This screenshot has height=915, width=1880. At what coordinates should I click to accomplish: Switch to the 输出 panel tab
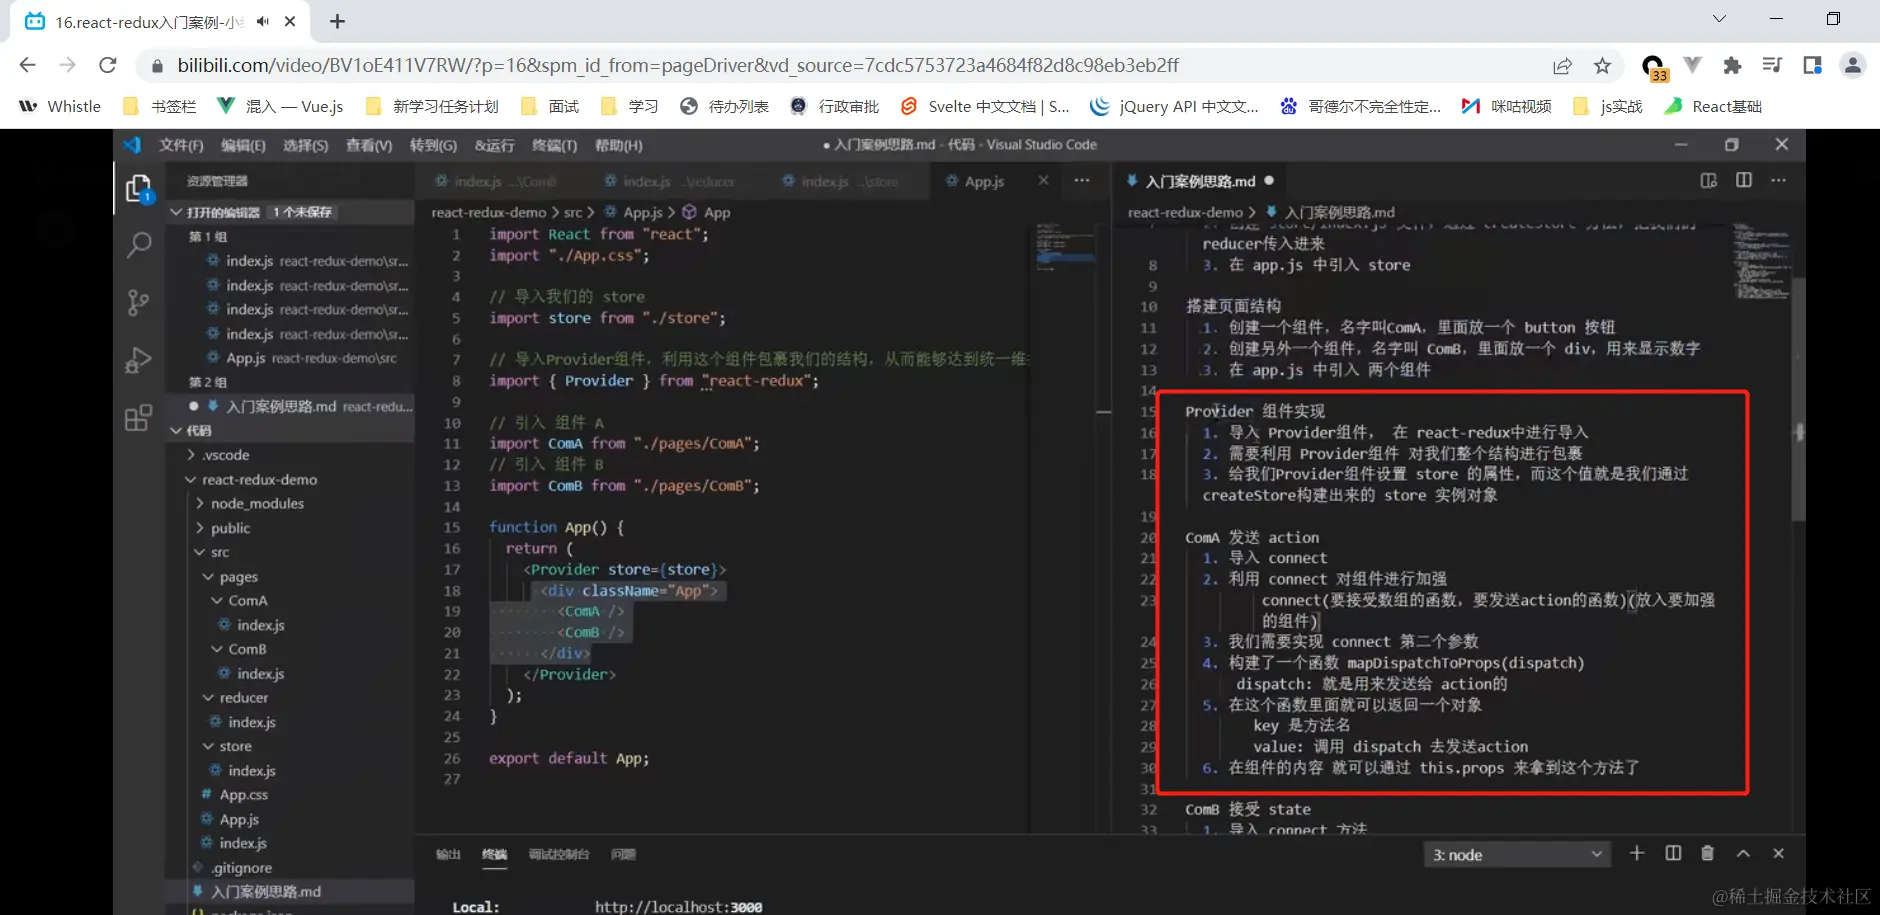pos(448,854)
